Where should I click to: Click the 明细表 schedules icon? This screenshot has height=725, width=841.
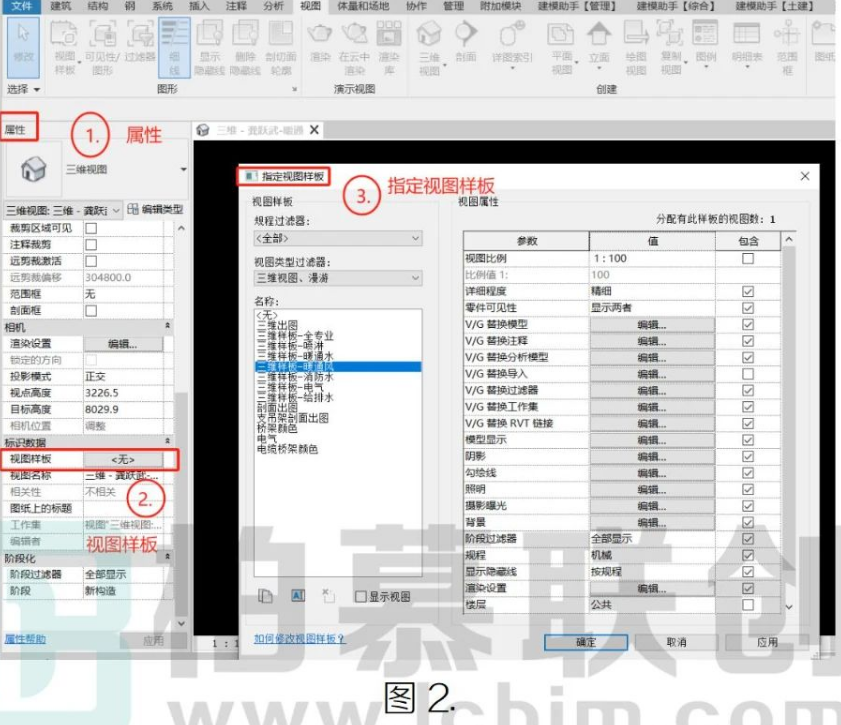tap(747, 45)
